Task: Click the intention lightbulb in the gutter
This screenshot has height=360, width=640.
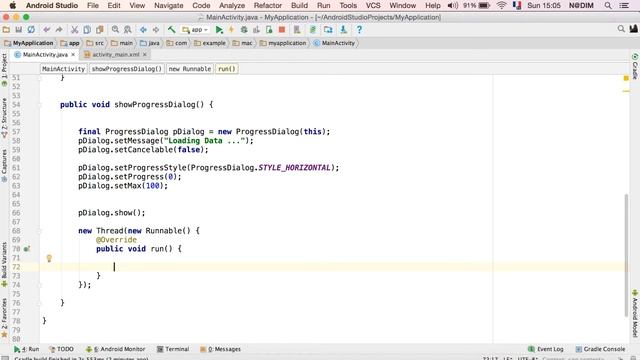Action: (49, 258)
